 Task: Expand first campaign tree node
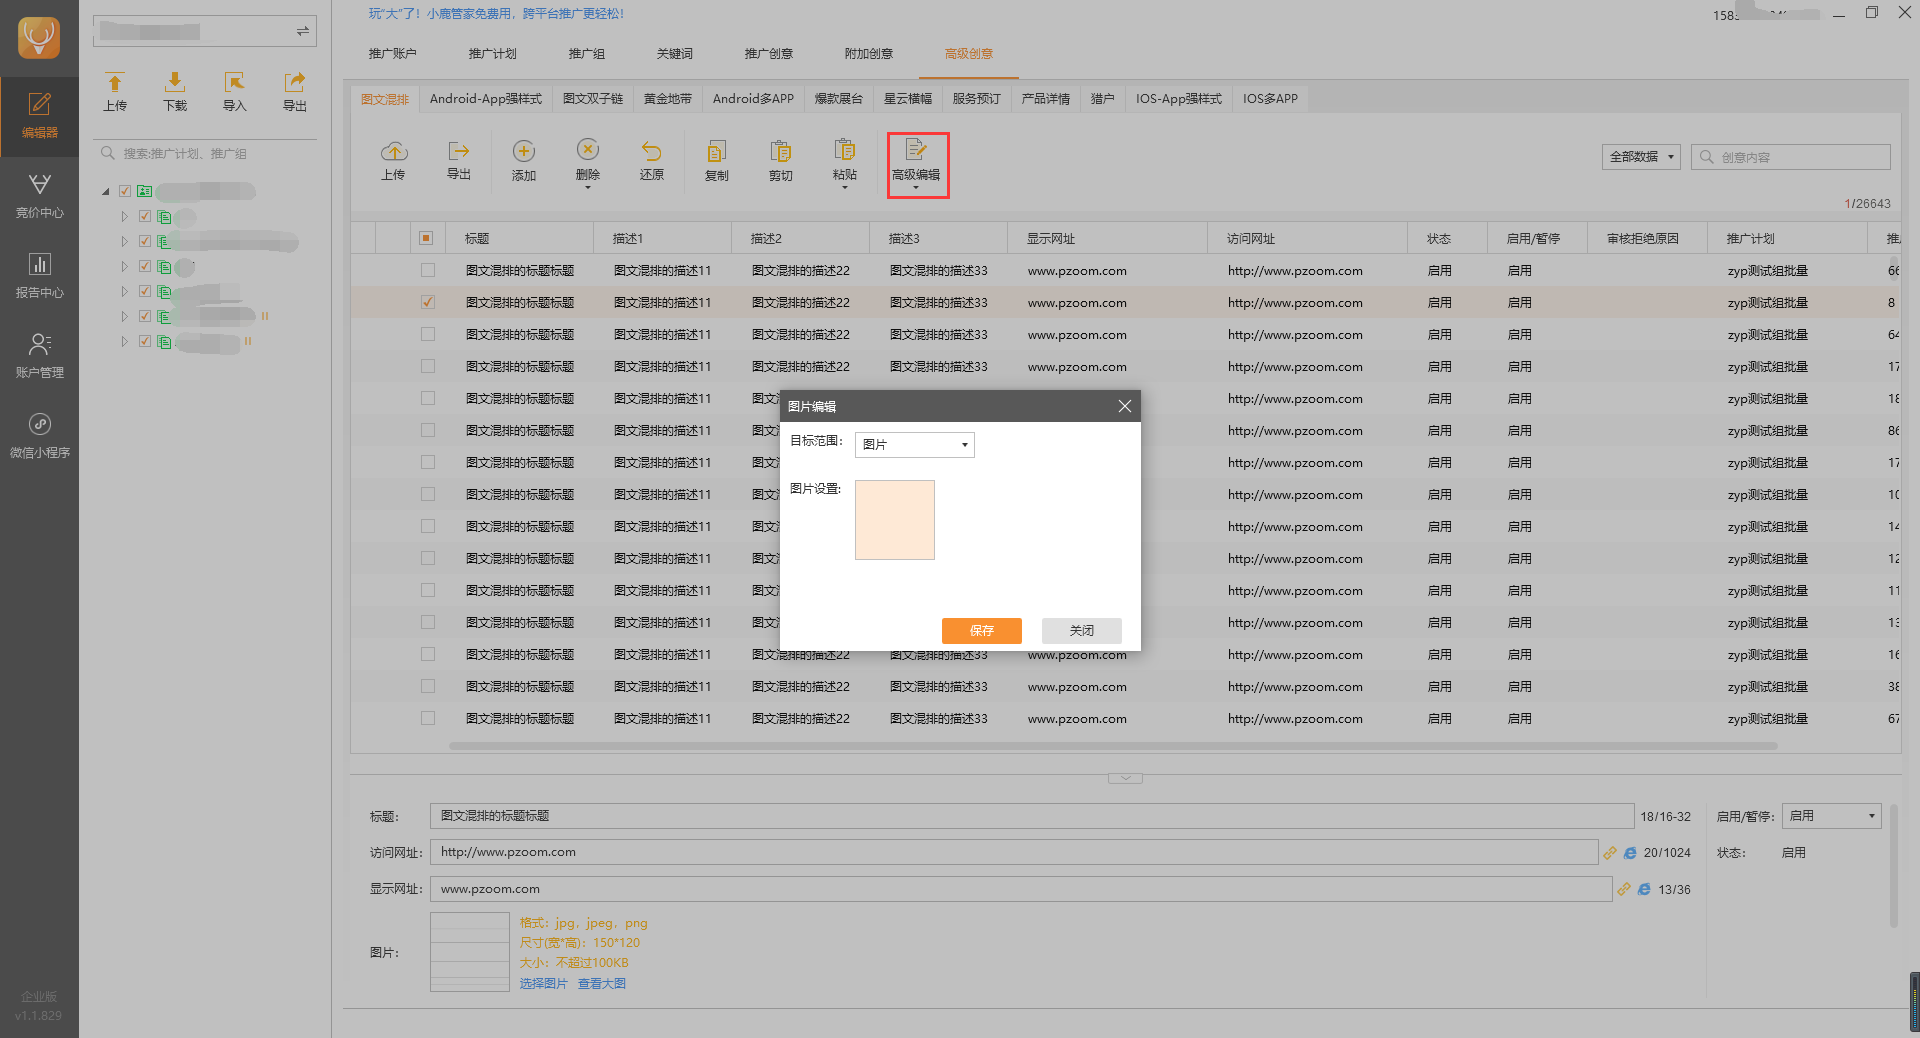[125, 216]
